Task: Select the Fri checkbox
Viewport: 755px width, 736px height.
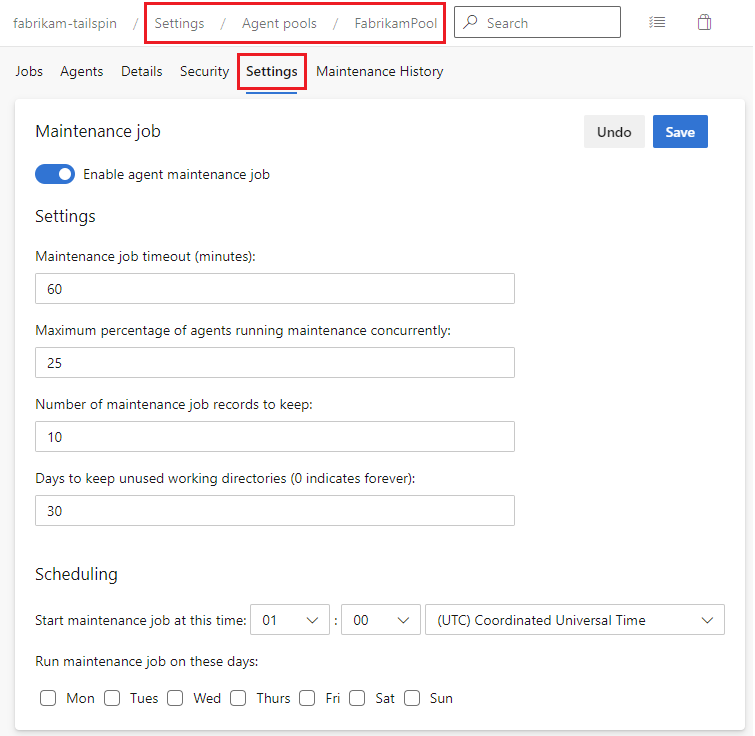Action: pyautogui.click(x=307, y=698)
